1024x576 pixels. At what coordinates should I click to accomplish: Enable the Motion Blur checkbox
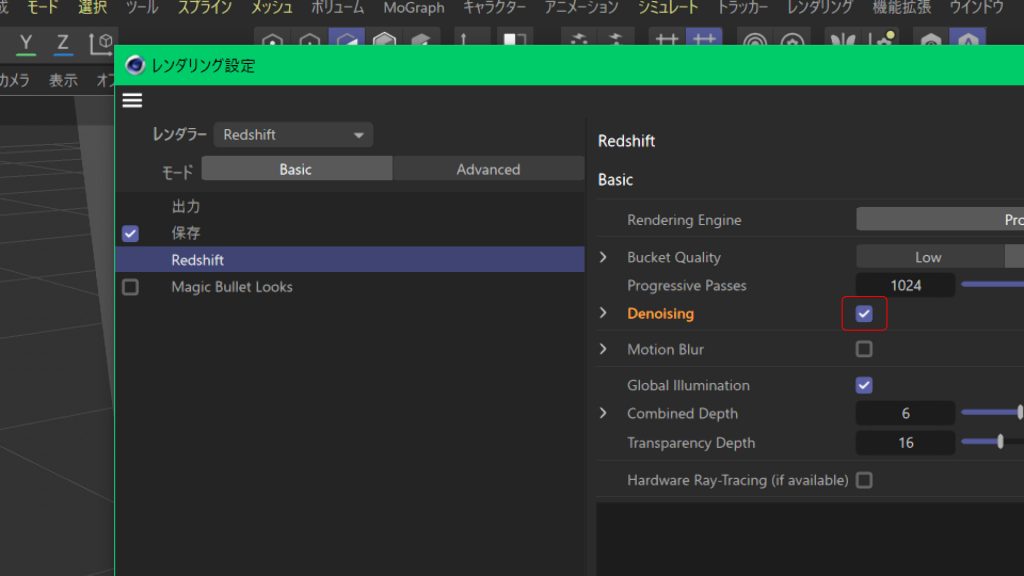(x=864, y=349)
